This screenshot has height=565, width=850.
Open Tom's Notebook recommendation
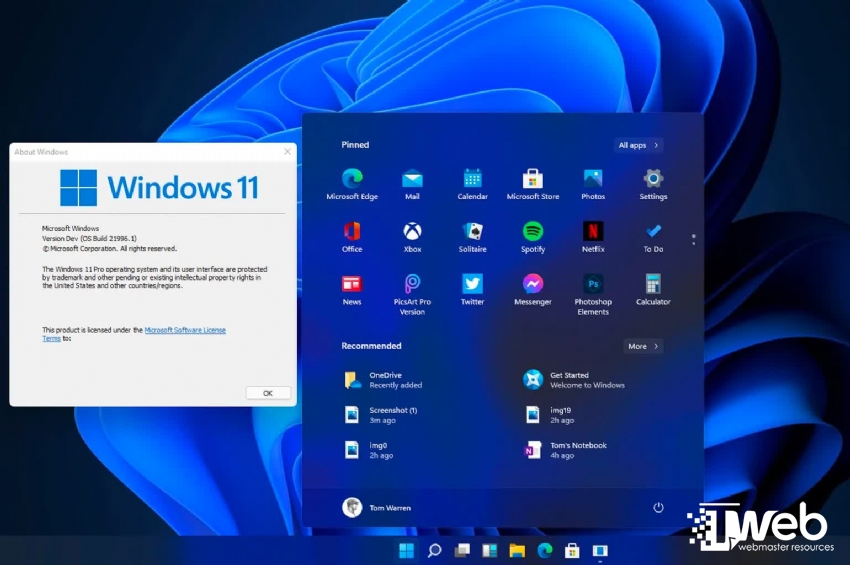(x=565, y=450)
